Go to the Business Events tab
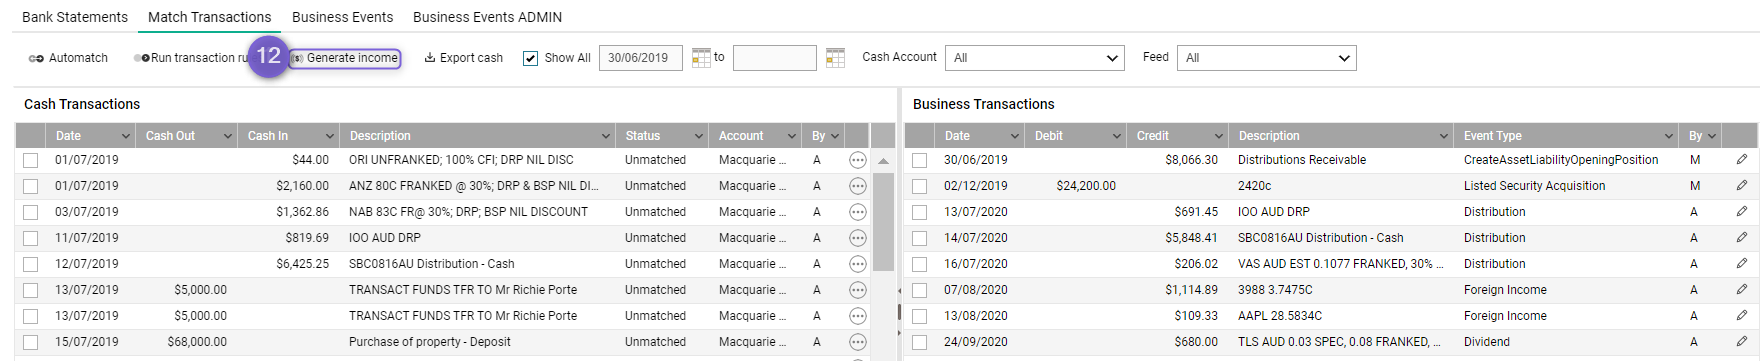The image size is (1760, 361). click(342, 17)
